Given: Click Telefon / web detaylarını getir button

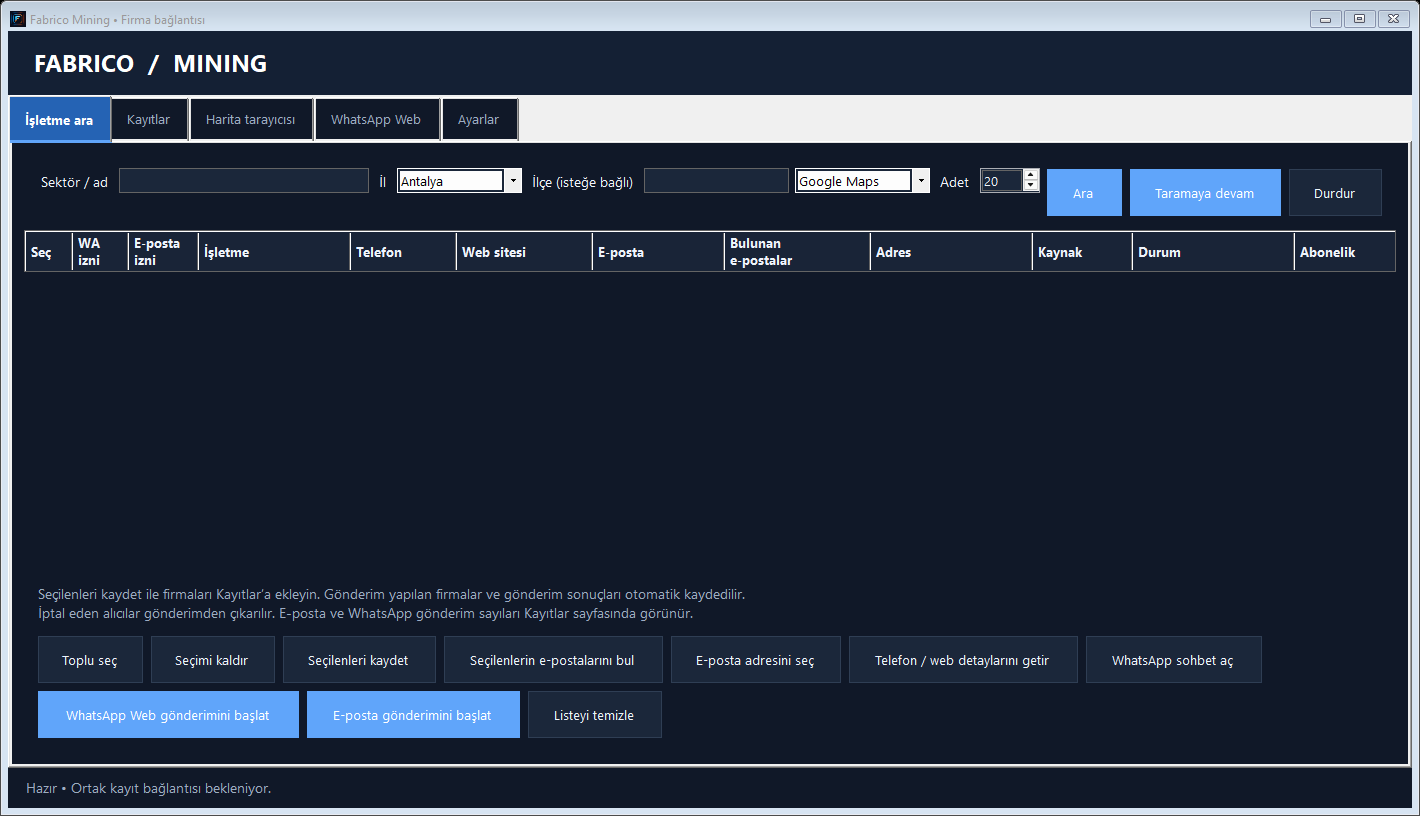Looking at the screenshot, I should click(962, 660).
